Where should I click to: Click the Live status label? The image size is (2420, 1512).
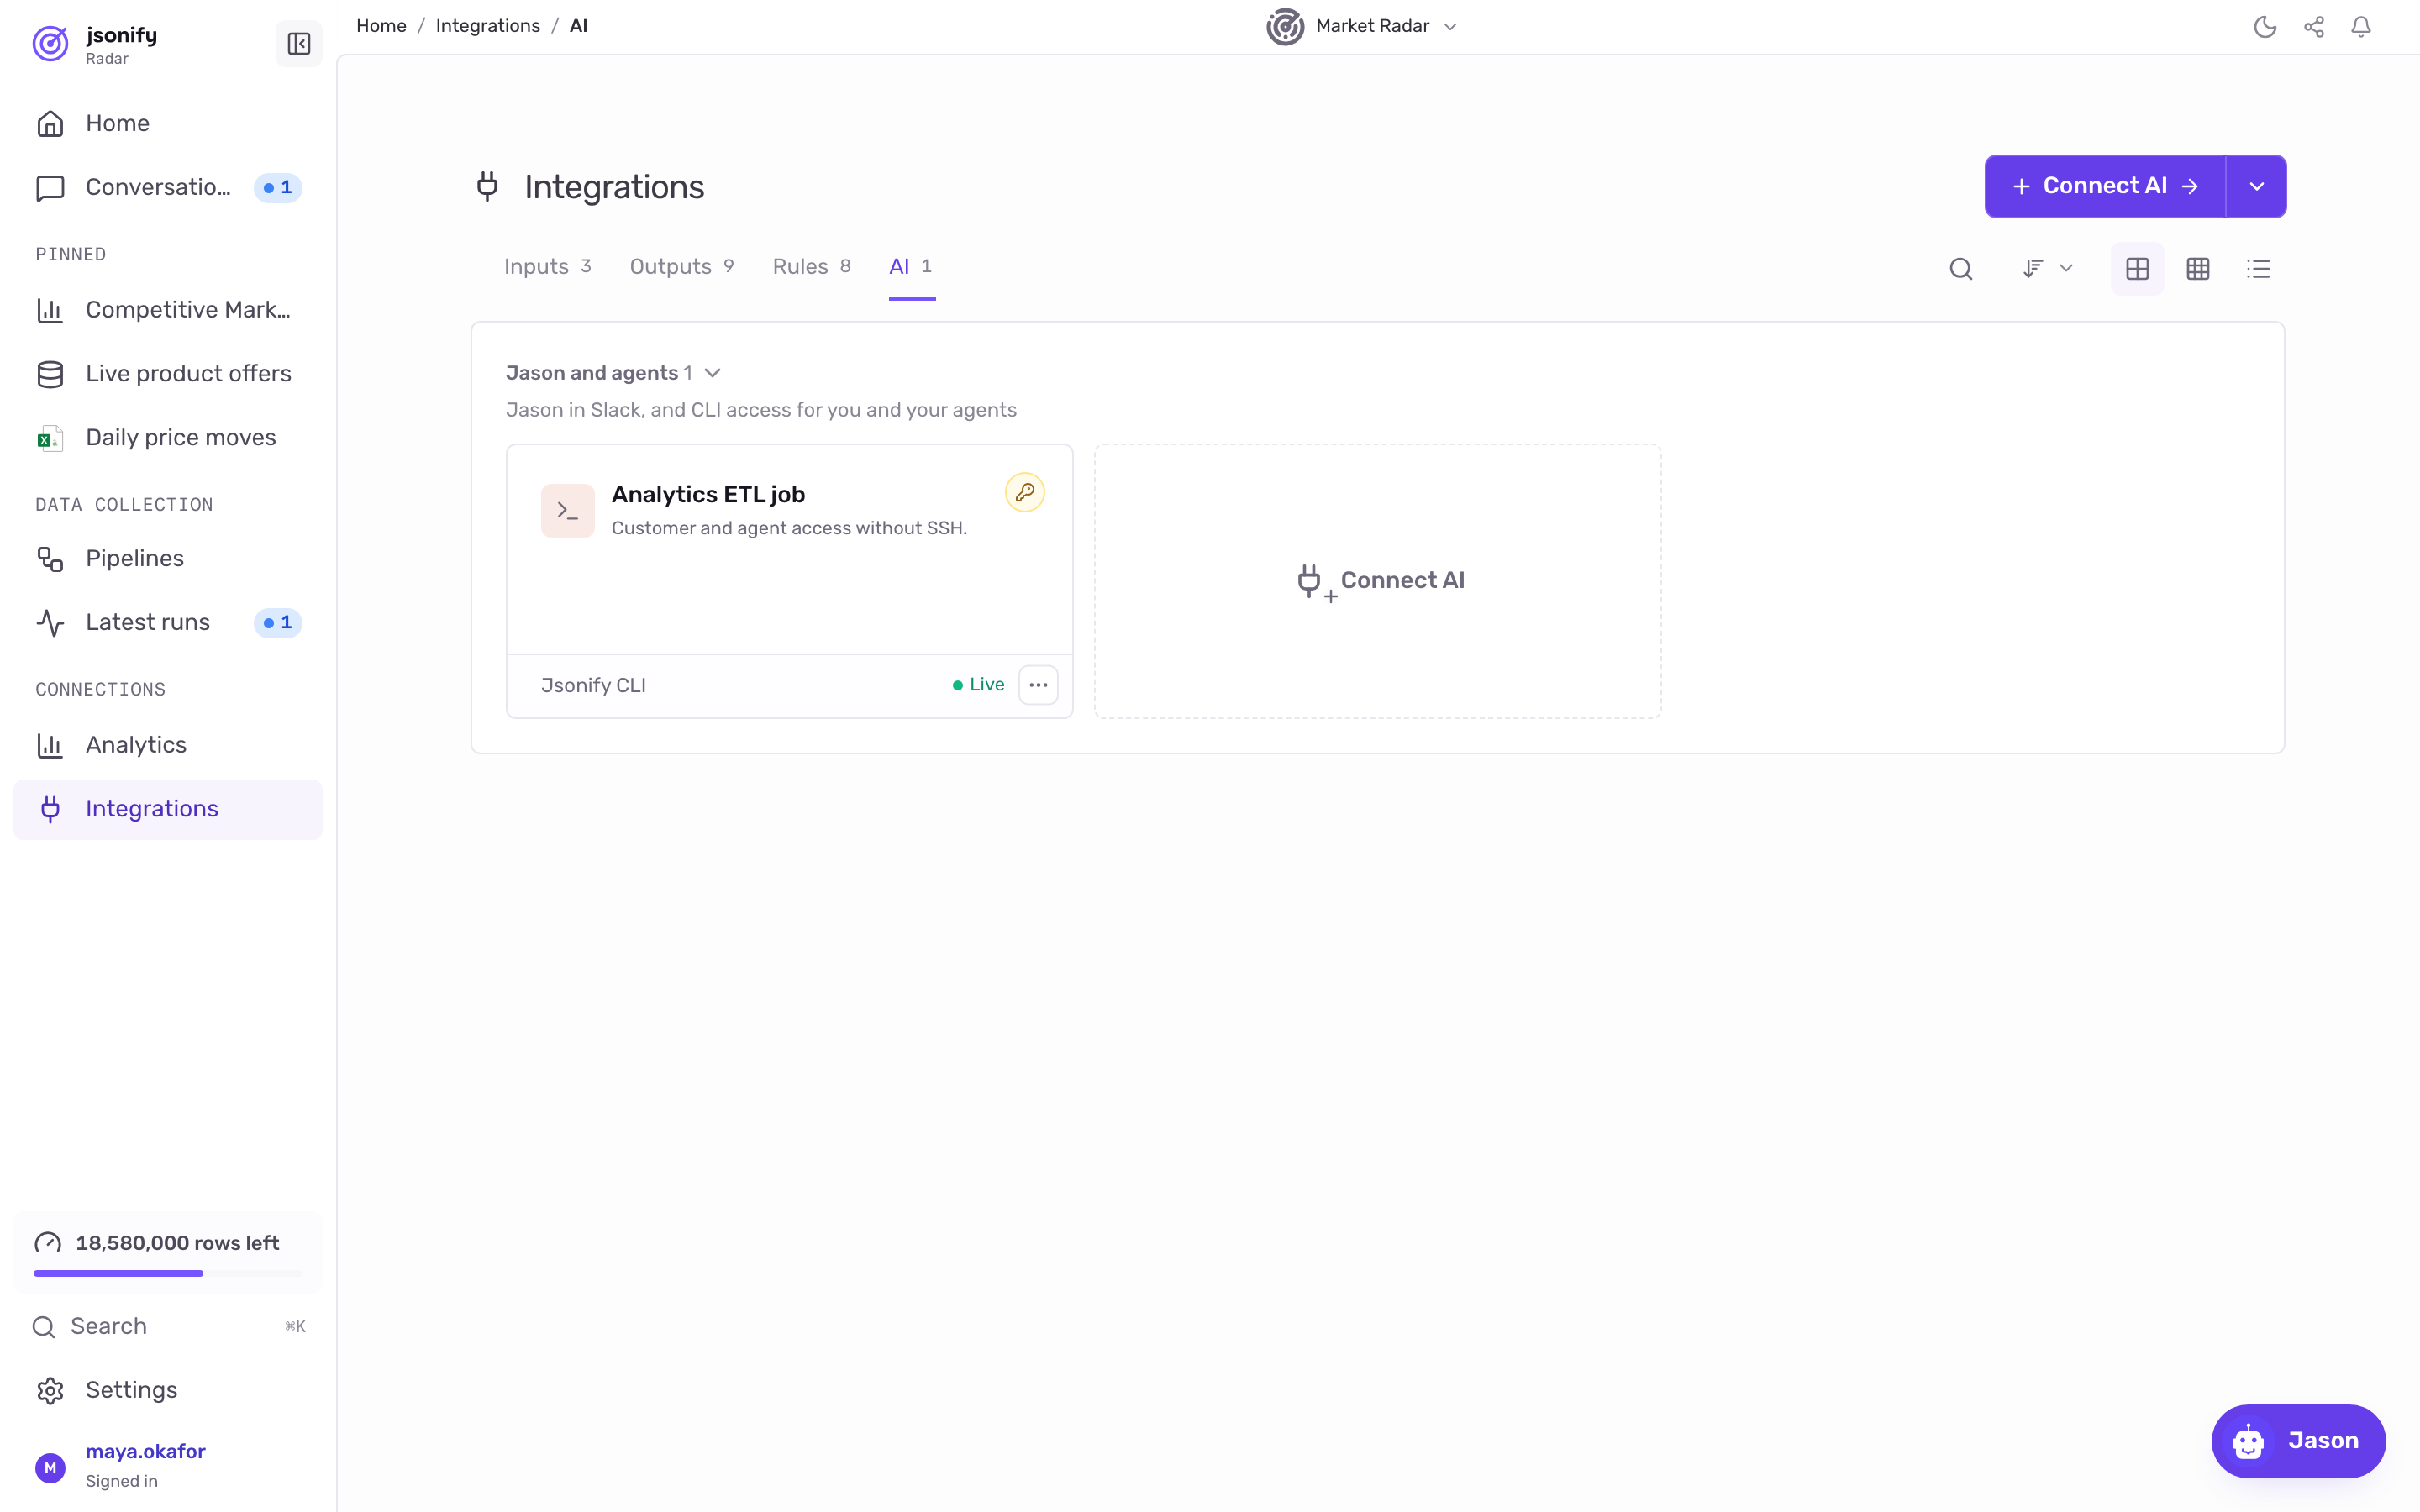pyautogui.click(x=978, y=685)
